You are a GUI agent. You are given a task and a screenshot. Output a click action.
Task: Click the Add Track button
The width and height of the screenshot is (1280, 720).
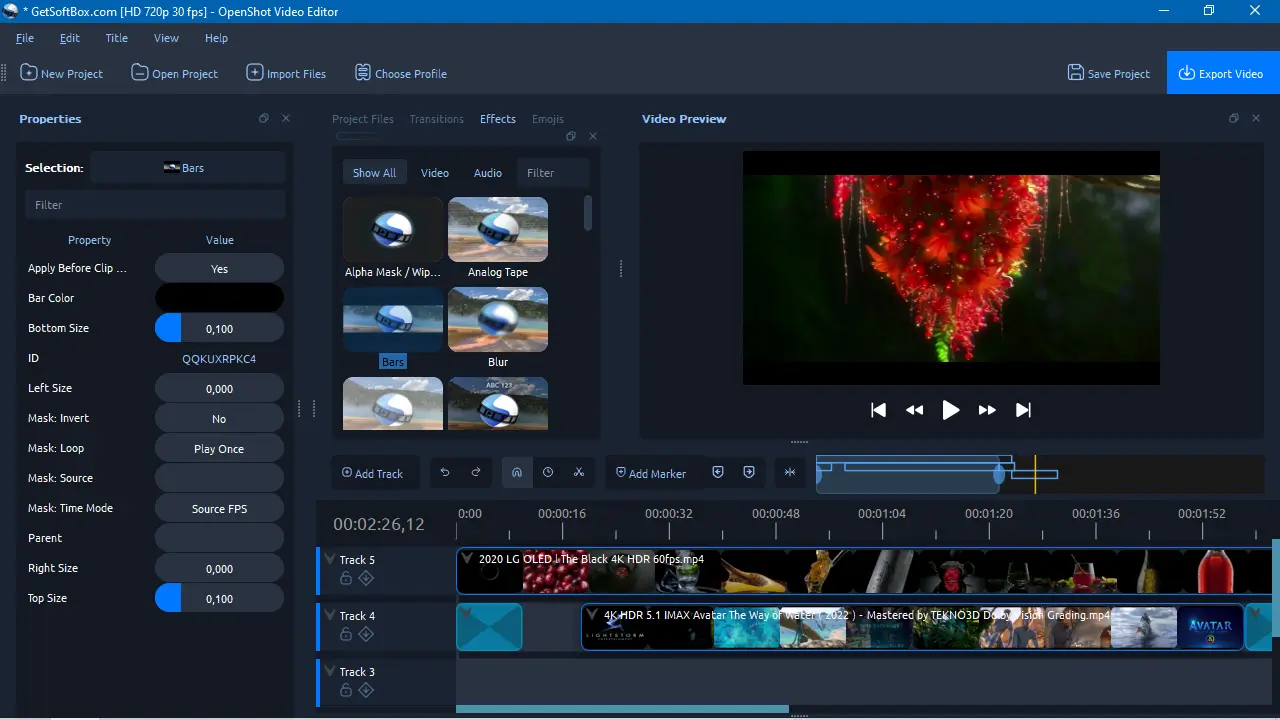point(372,473)
